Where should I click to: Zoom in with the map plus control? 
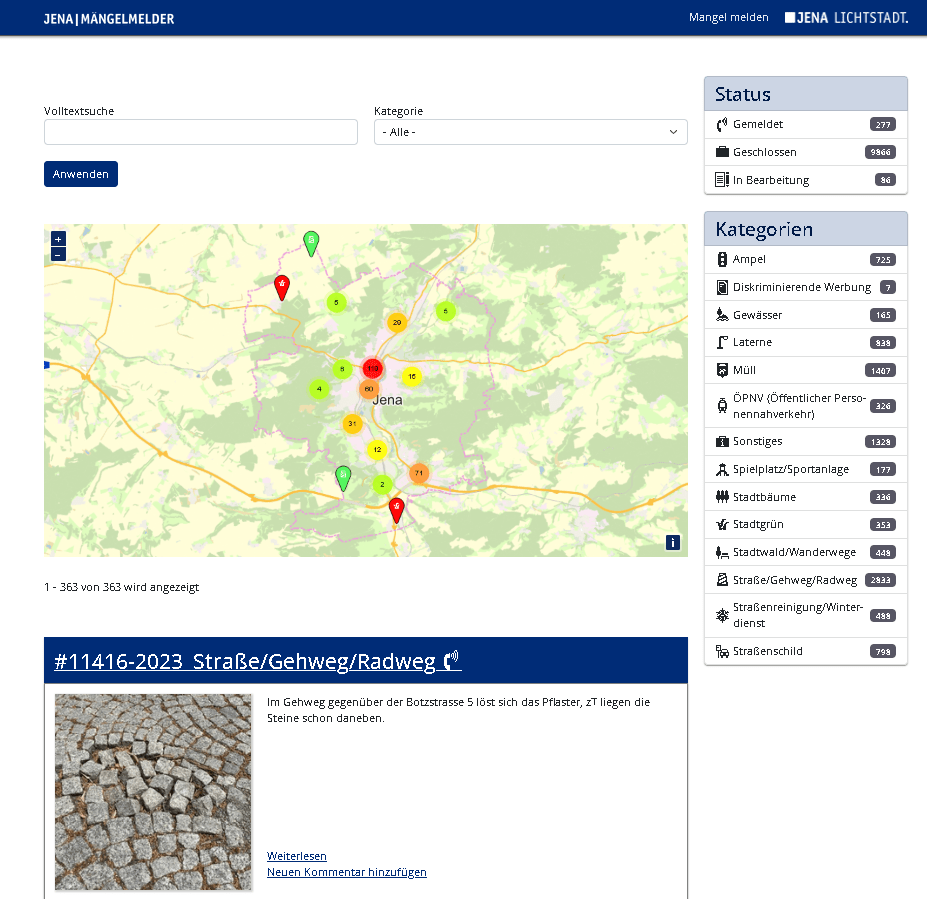(58, 239)
